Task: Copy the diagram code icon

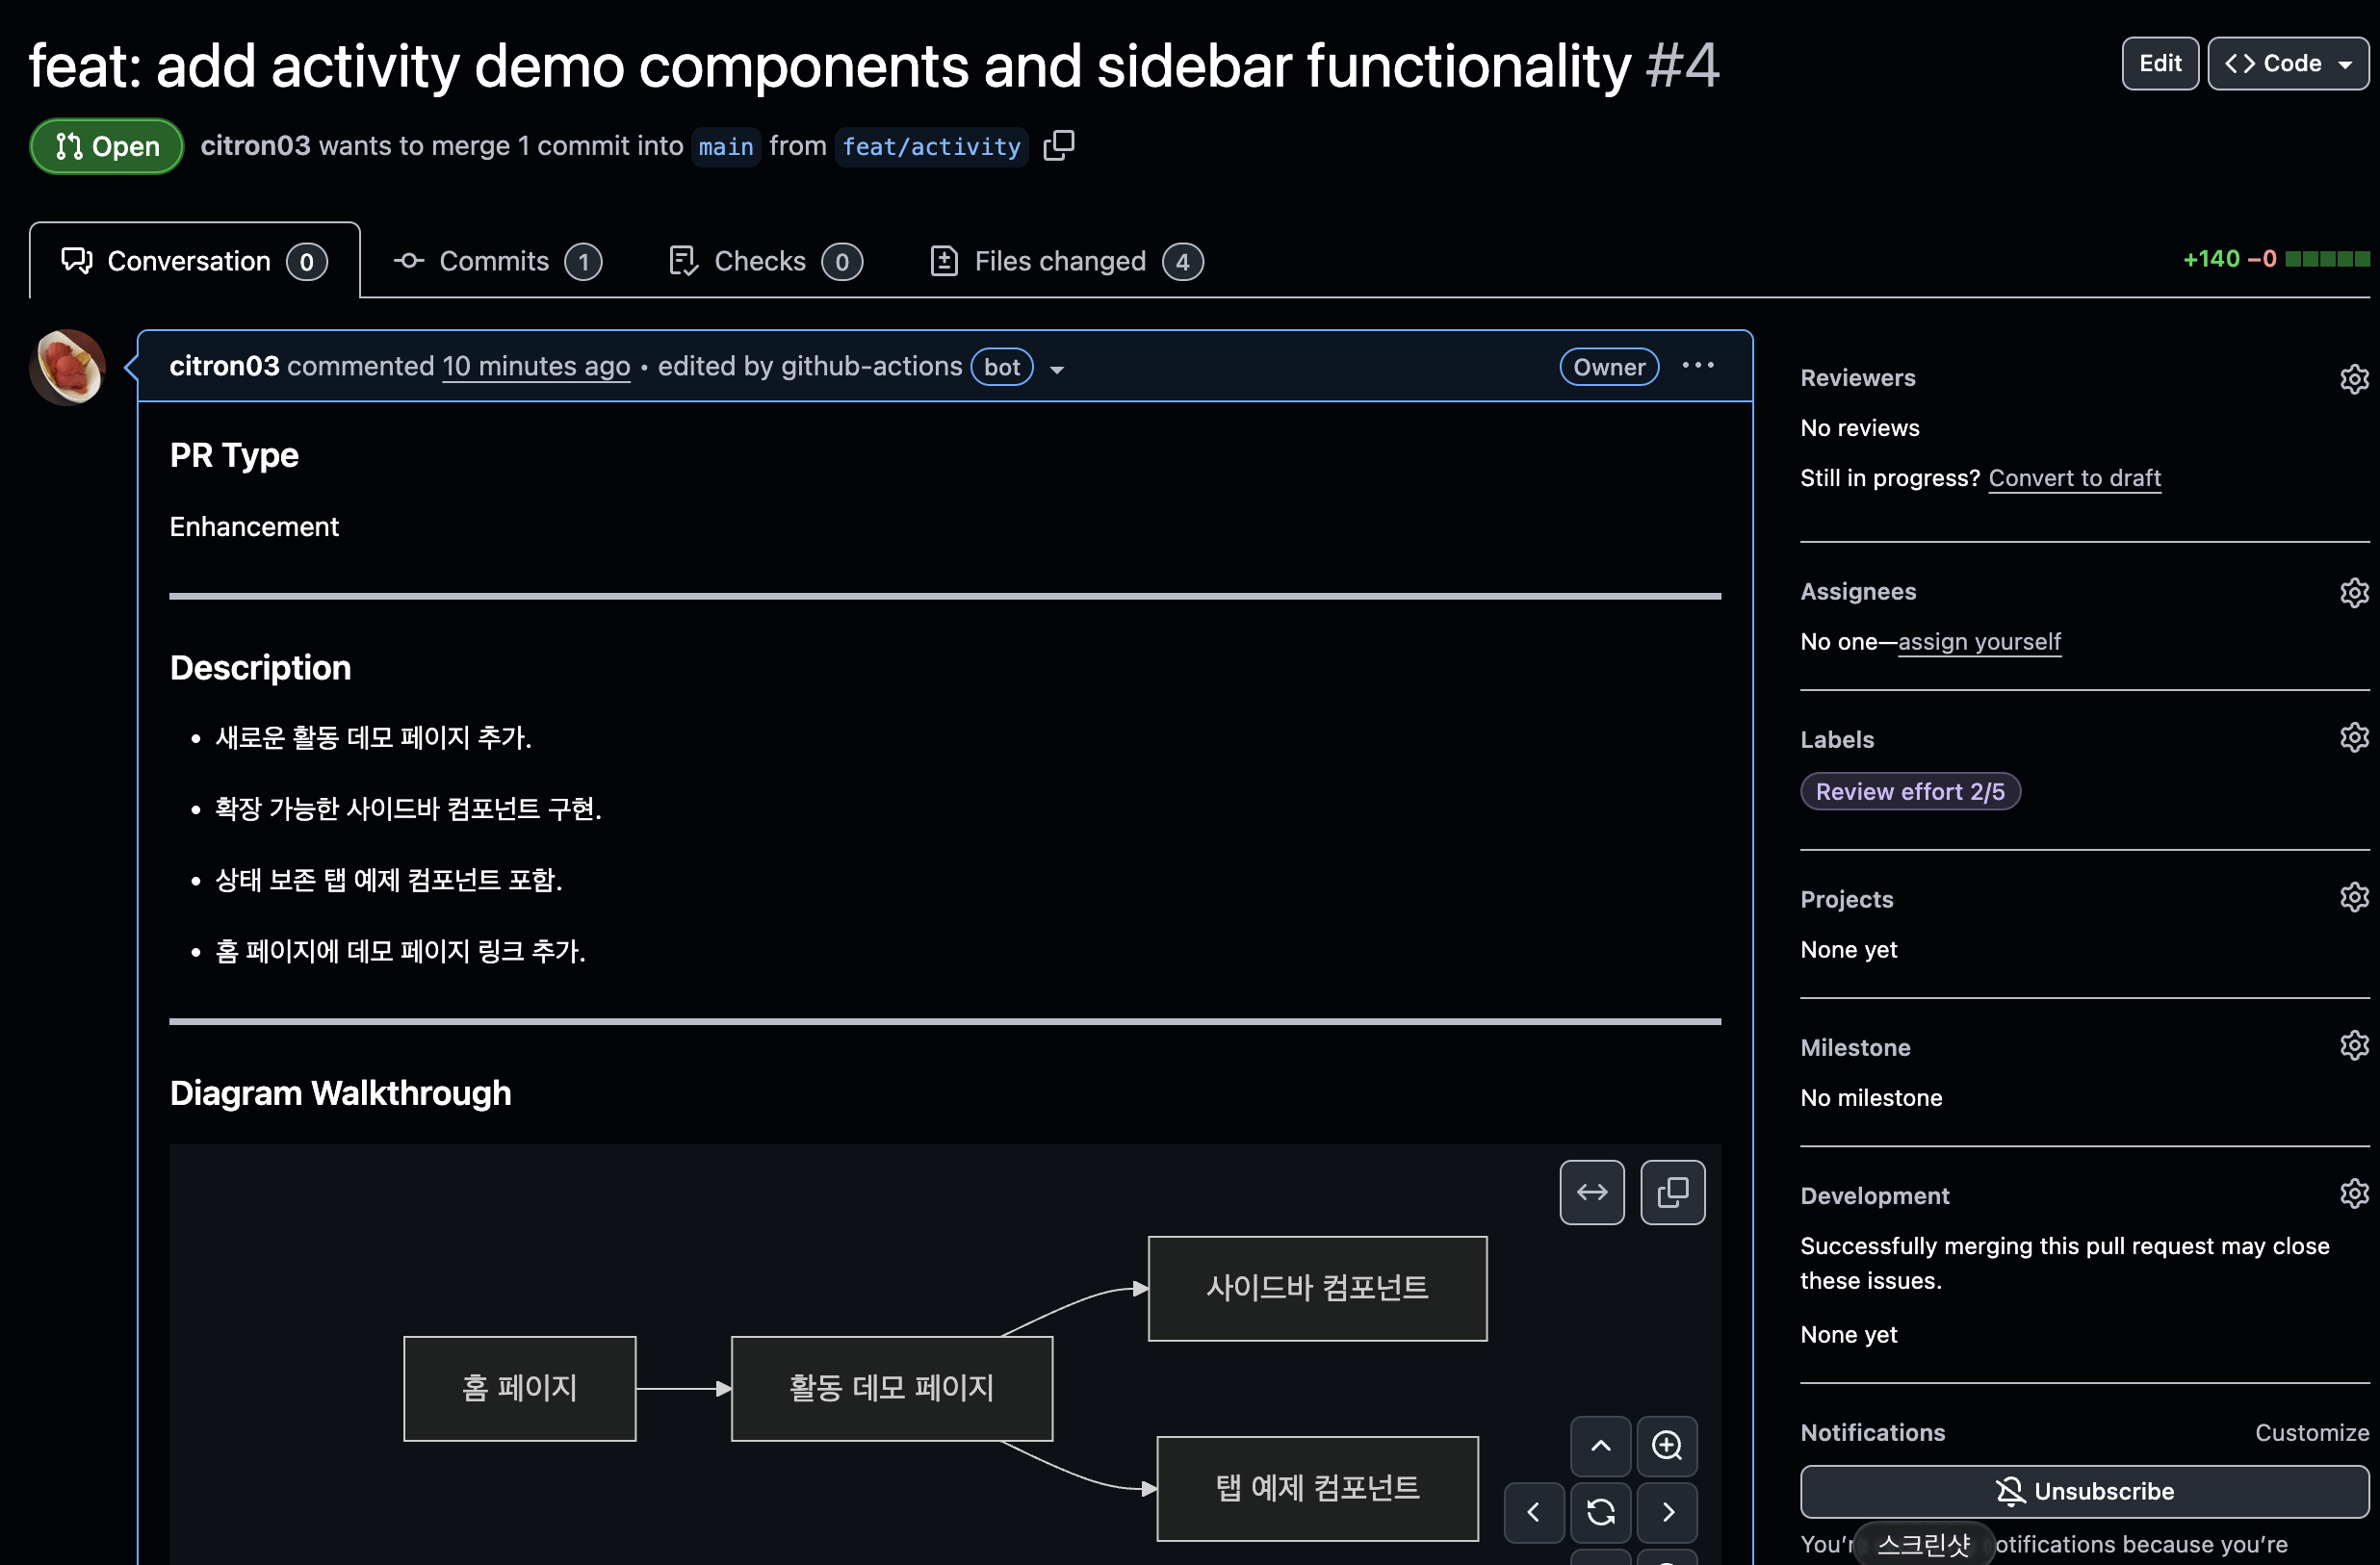Action: click(1672, 1192)
